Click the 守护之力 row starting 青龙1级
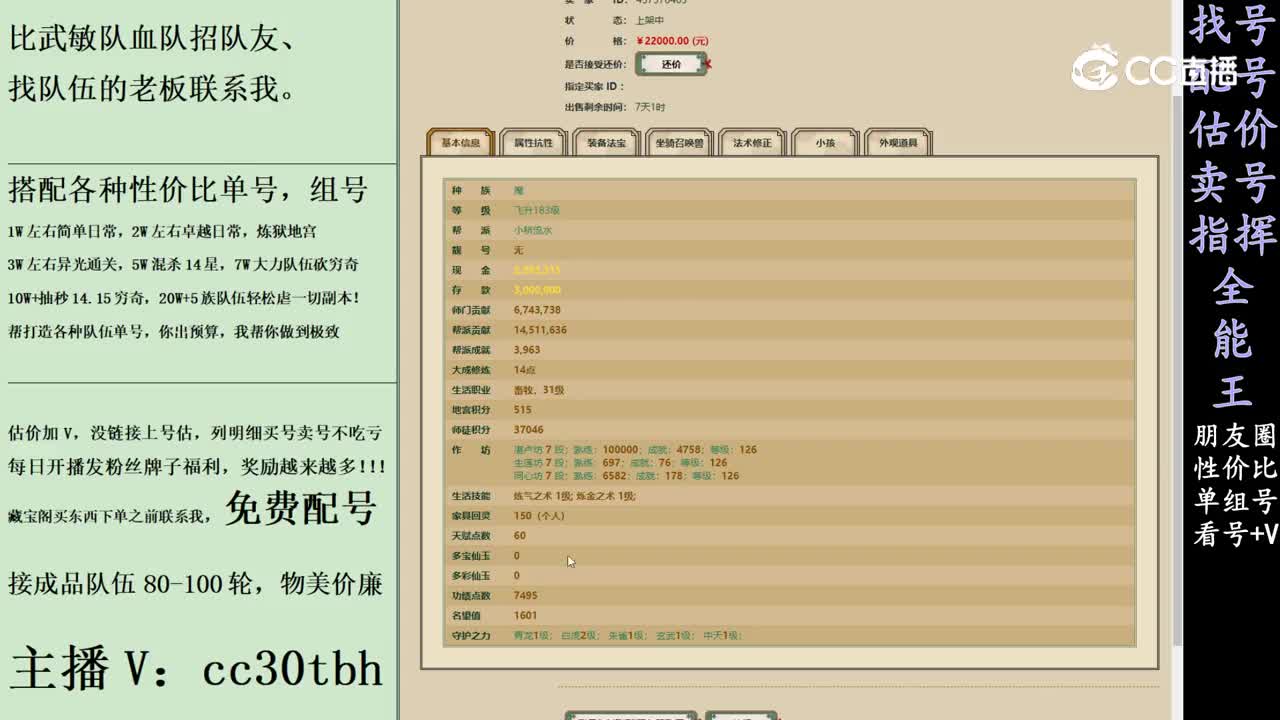This screenshot has height=720, width=1280. (628, 636)
